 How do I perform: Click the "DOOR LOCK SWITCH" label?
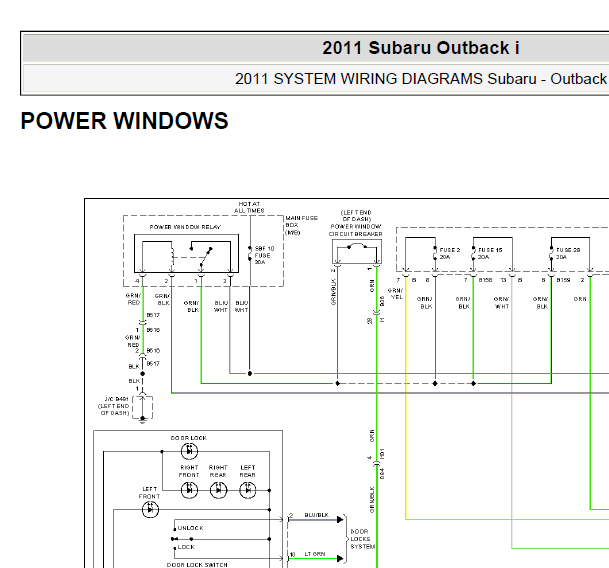197,565
